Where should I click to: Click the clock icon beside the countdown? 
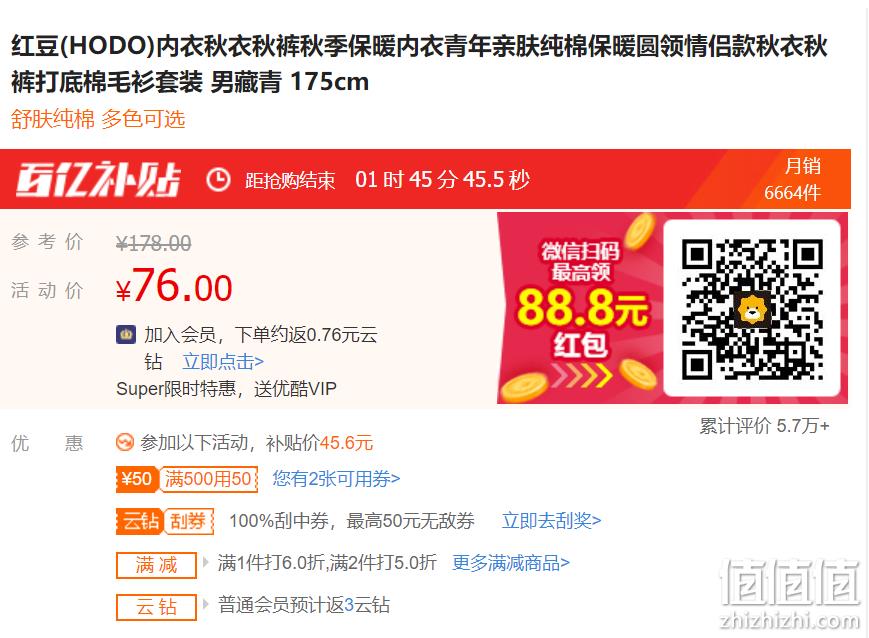pyautogui.click(x=218, y=180)
